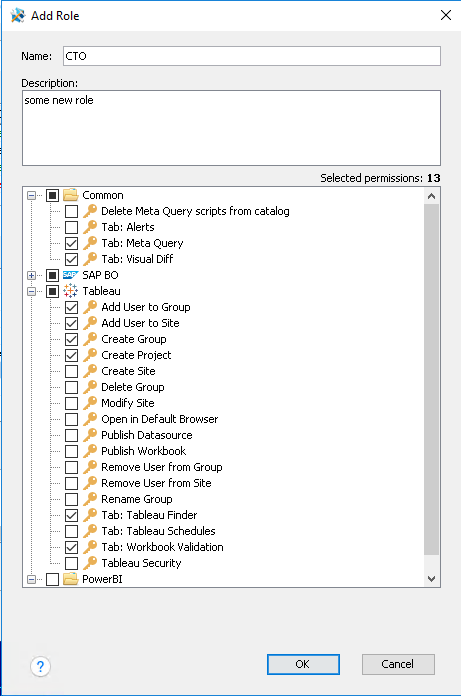The height and width of the screenshot is (696, 461).
Task: Uncheck the Add User to Group checkbox
Action: coord(71,307)
